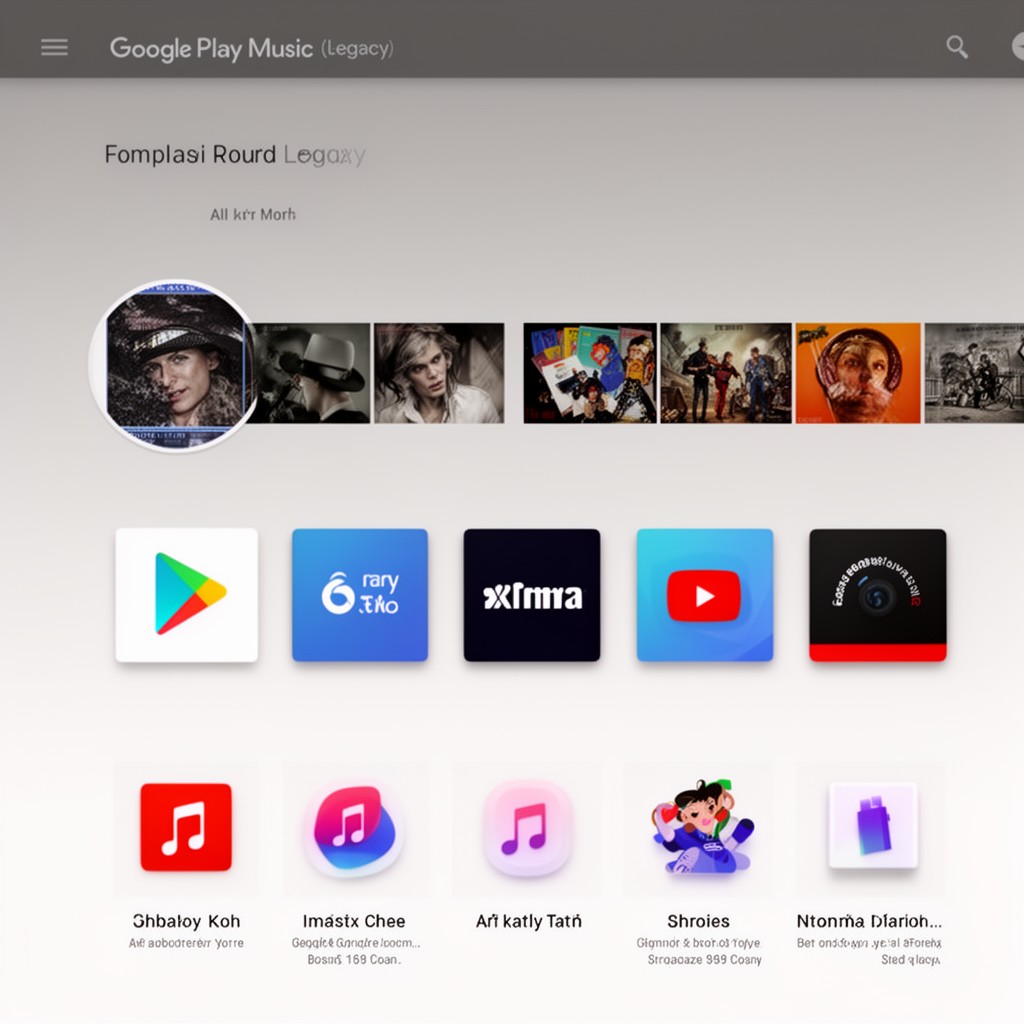Click the "All krr Morh" label
Image resolution: width=1024 pixels, height=1024 pixels.
pos(253,214)
